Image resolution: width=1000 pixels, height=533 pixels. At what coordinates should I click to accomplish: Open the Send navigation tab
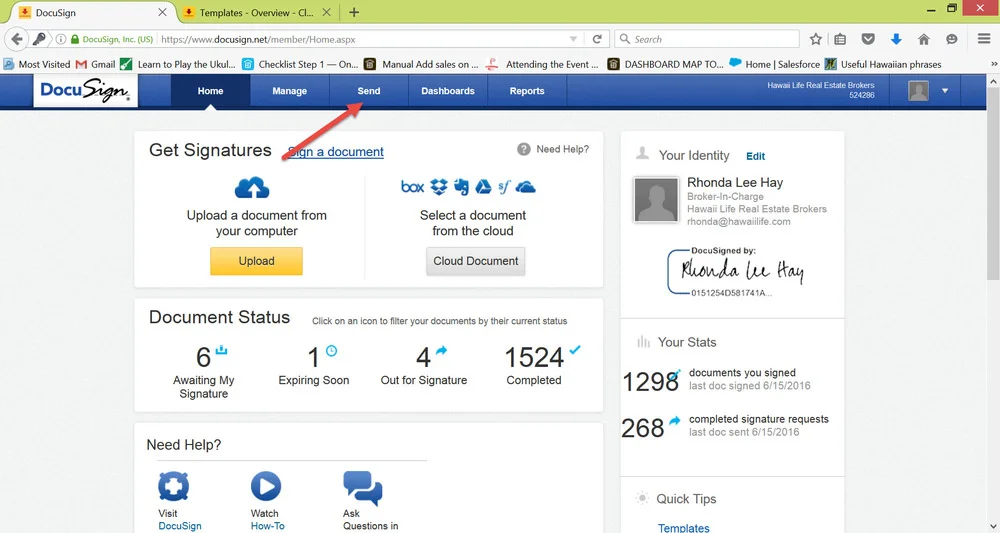[x=369, y=91]
